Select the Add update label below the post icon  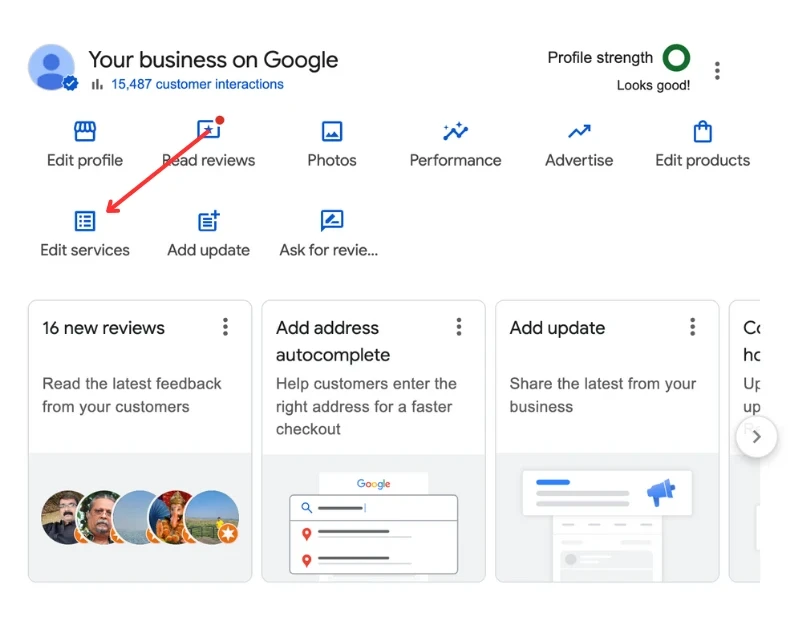pos(208,250)
